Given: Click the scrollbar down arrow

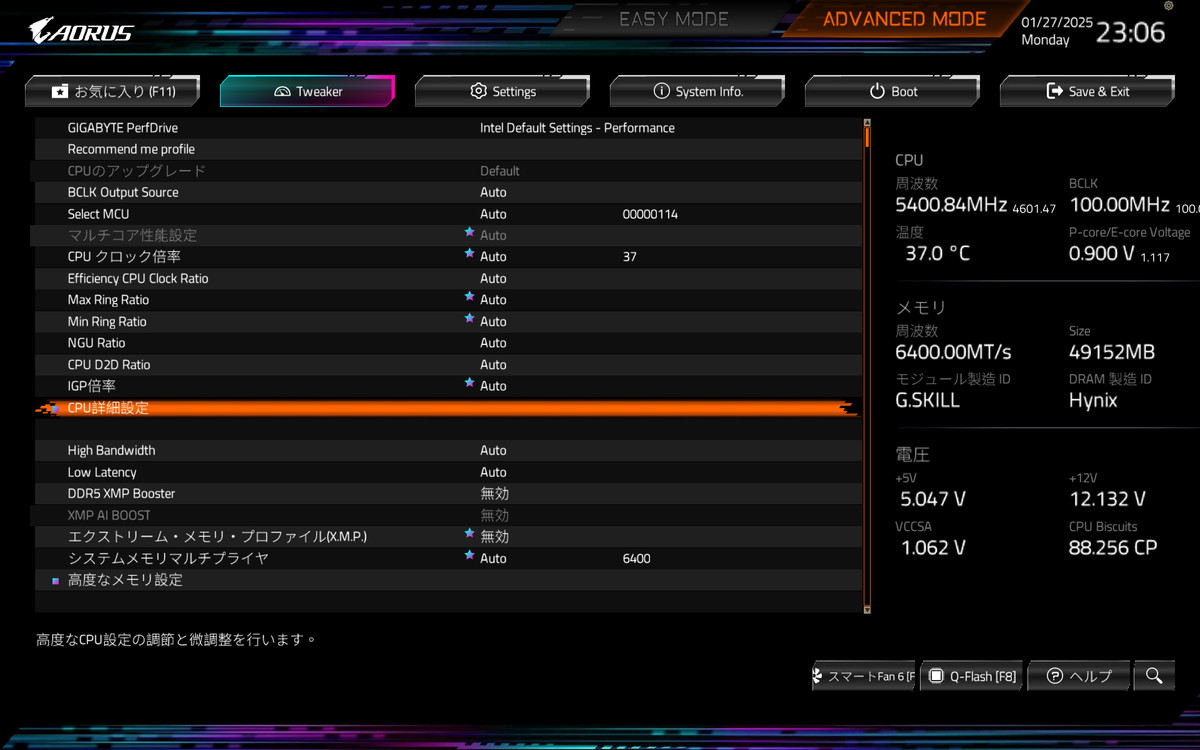Looking at the screenshot, I should [x=867, y=609].
